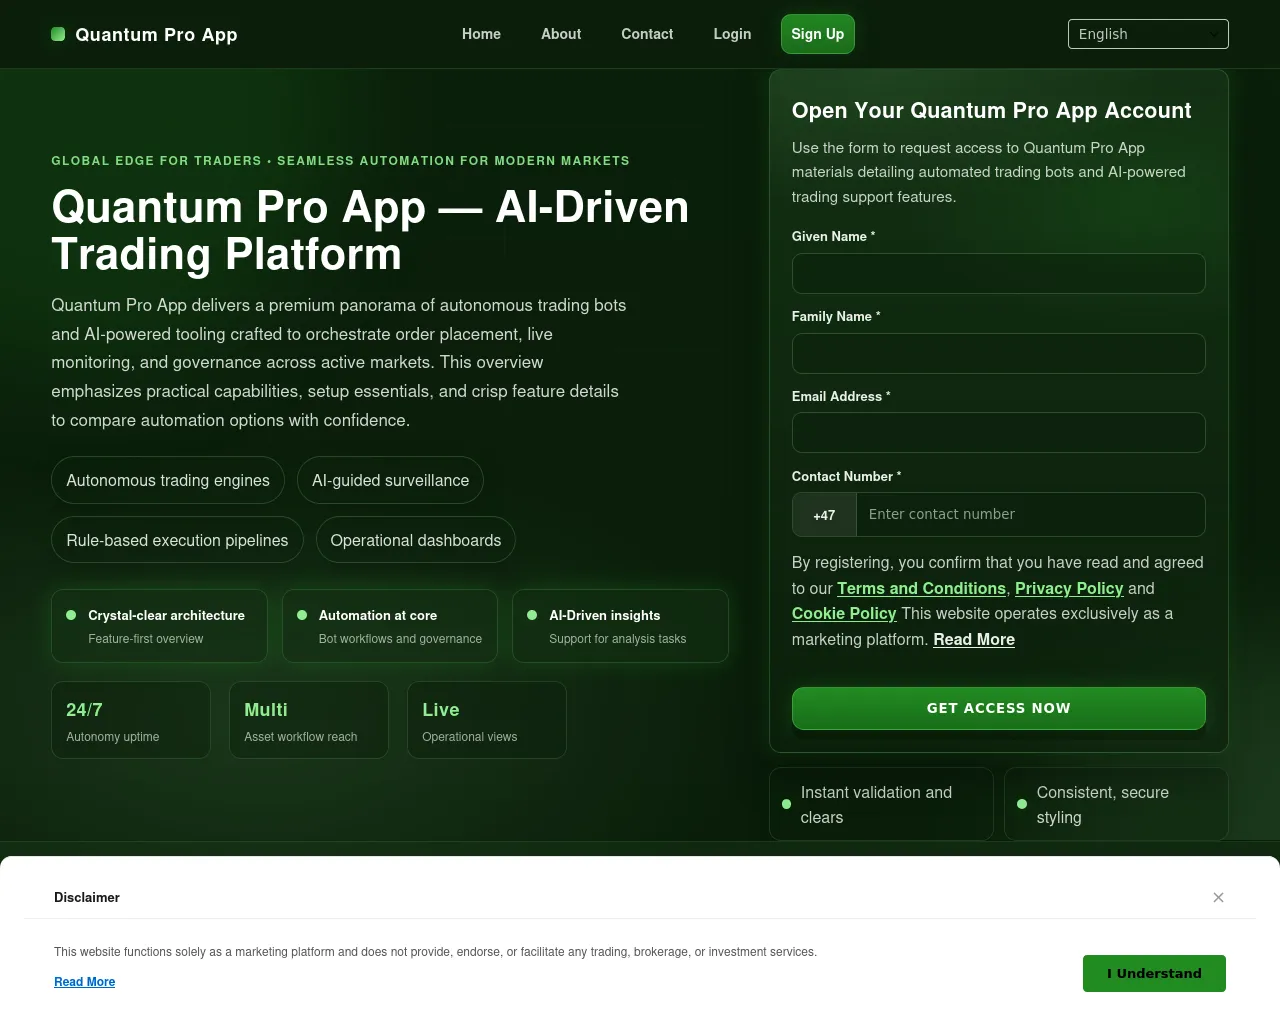Close the Disclaimer banner with X icon
This screenshot has height=1024, width=1280.
(1218, 897)
